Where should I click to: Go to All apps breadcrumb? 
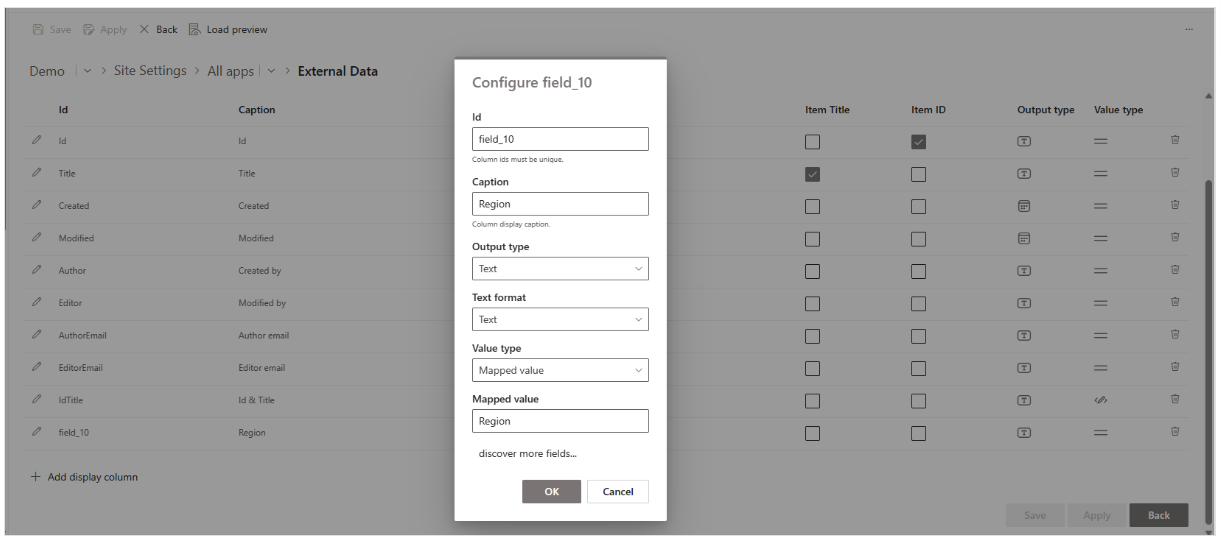(x=231, y=71)
